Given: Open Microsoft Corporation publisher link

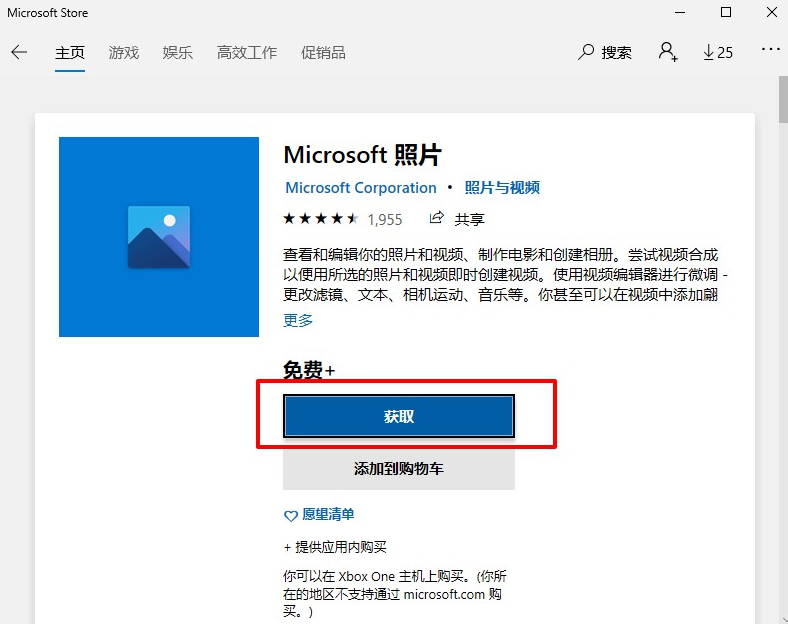Looking at the screenshot, I should pos(361,188).
